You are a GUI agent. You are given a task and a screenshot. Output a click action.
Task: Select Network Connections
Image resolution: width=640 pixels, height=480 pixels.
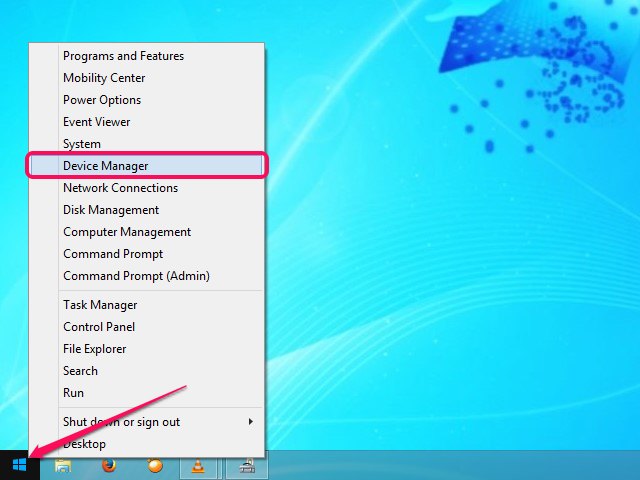coord(120,188)
